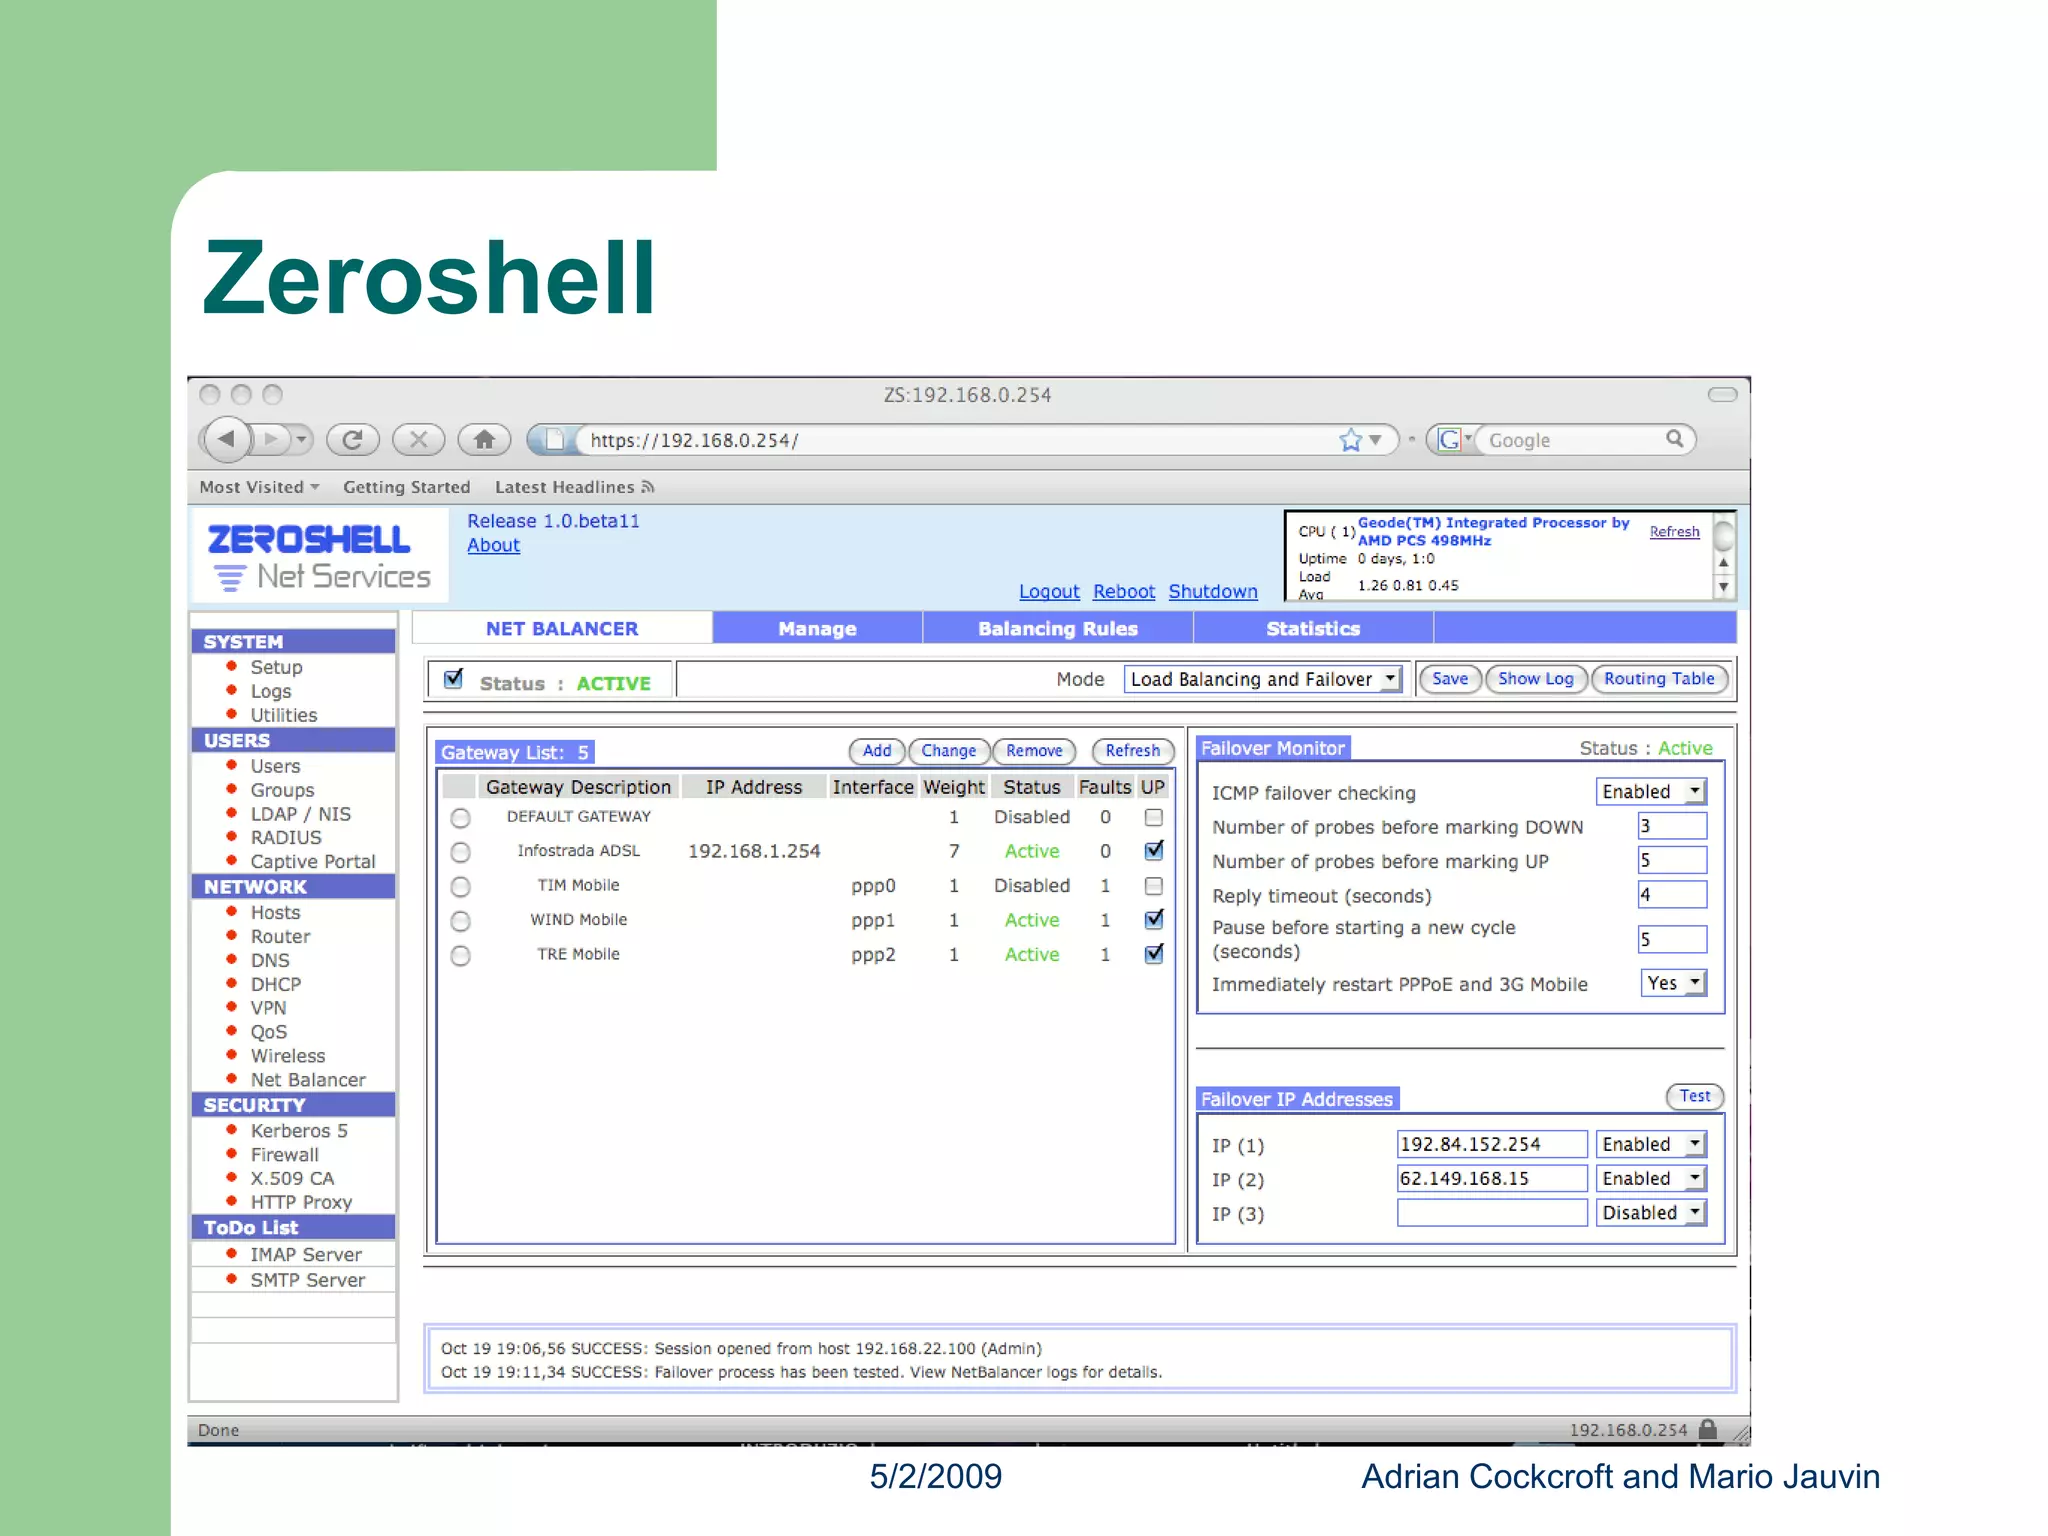The image size is (2048, 1536).
Task: Open the About link
Action: click(494, 545)
